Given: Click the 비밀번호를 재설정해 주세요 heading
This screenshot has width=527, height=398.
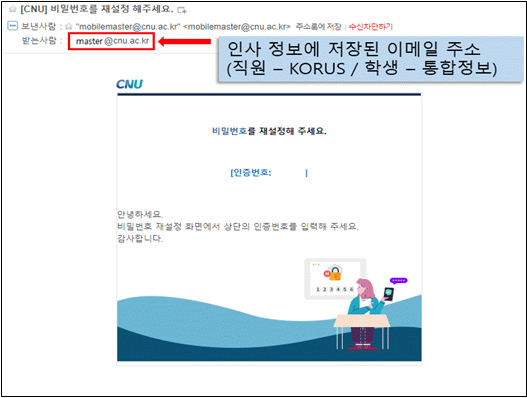Looking at the screenshot, I should tap(269, 131).
